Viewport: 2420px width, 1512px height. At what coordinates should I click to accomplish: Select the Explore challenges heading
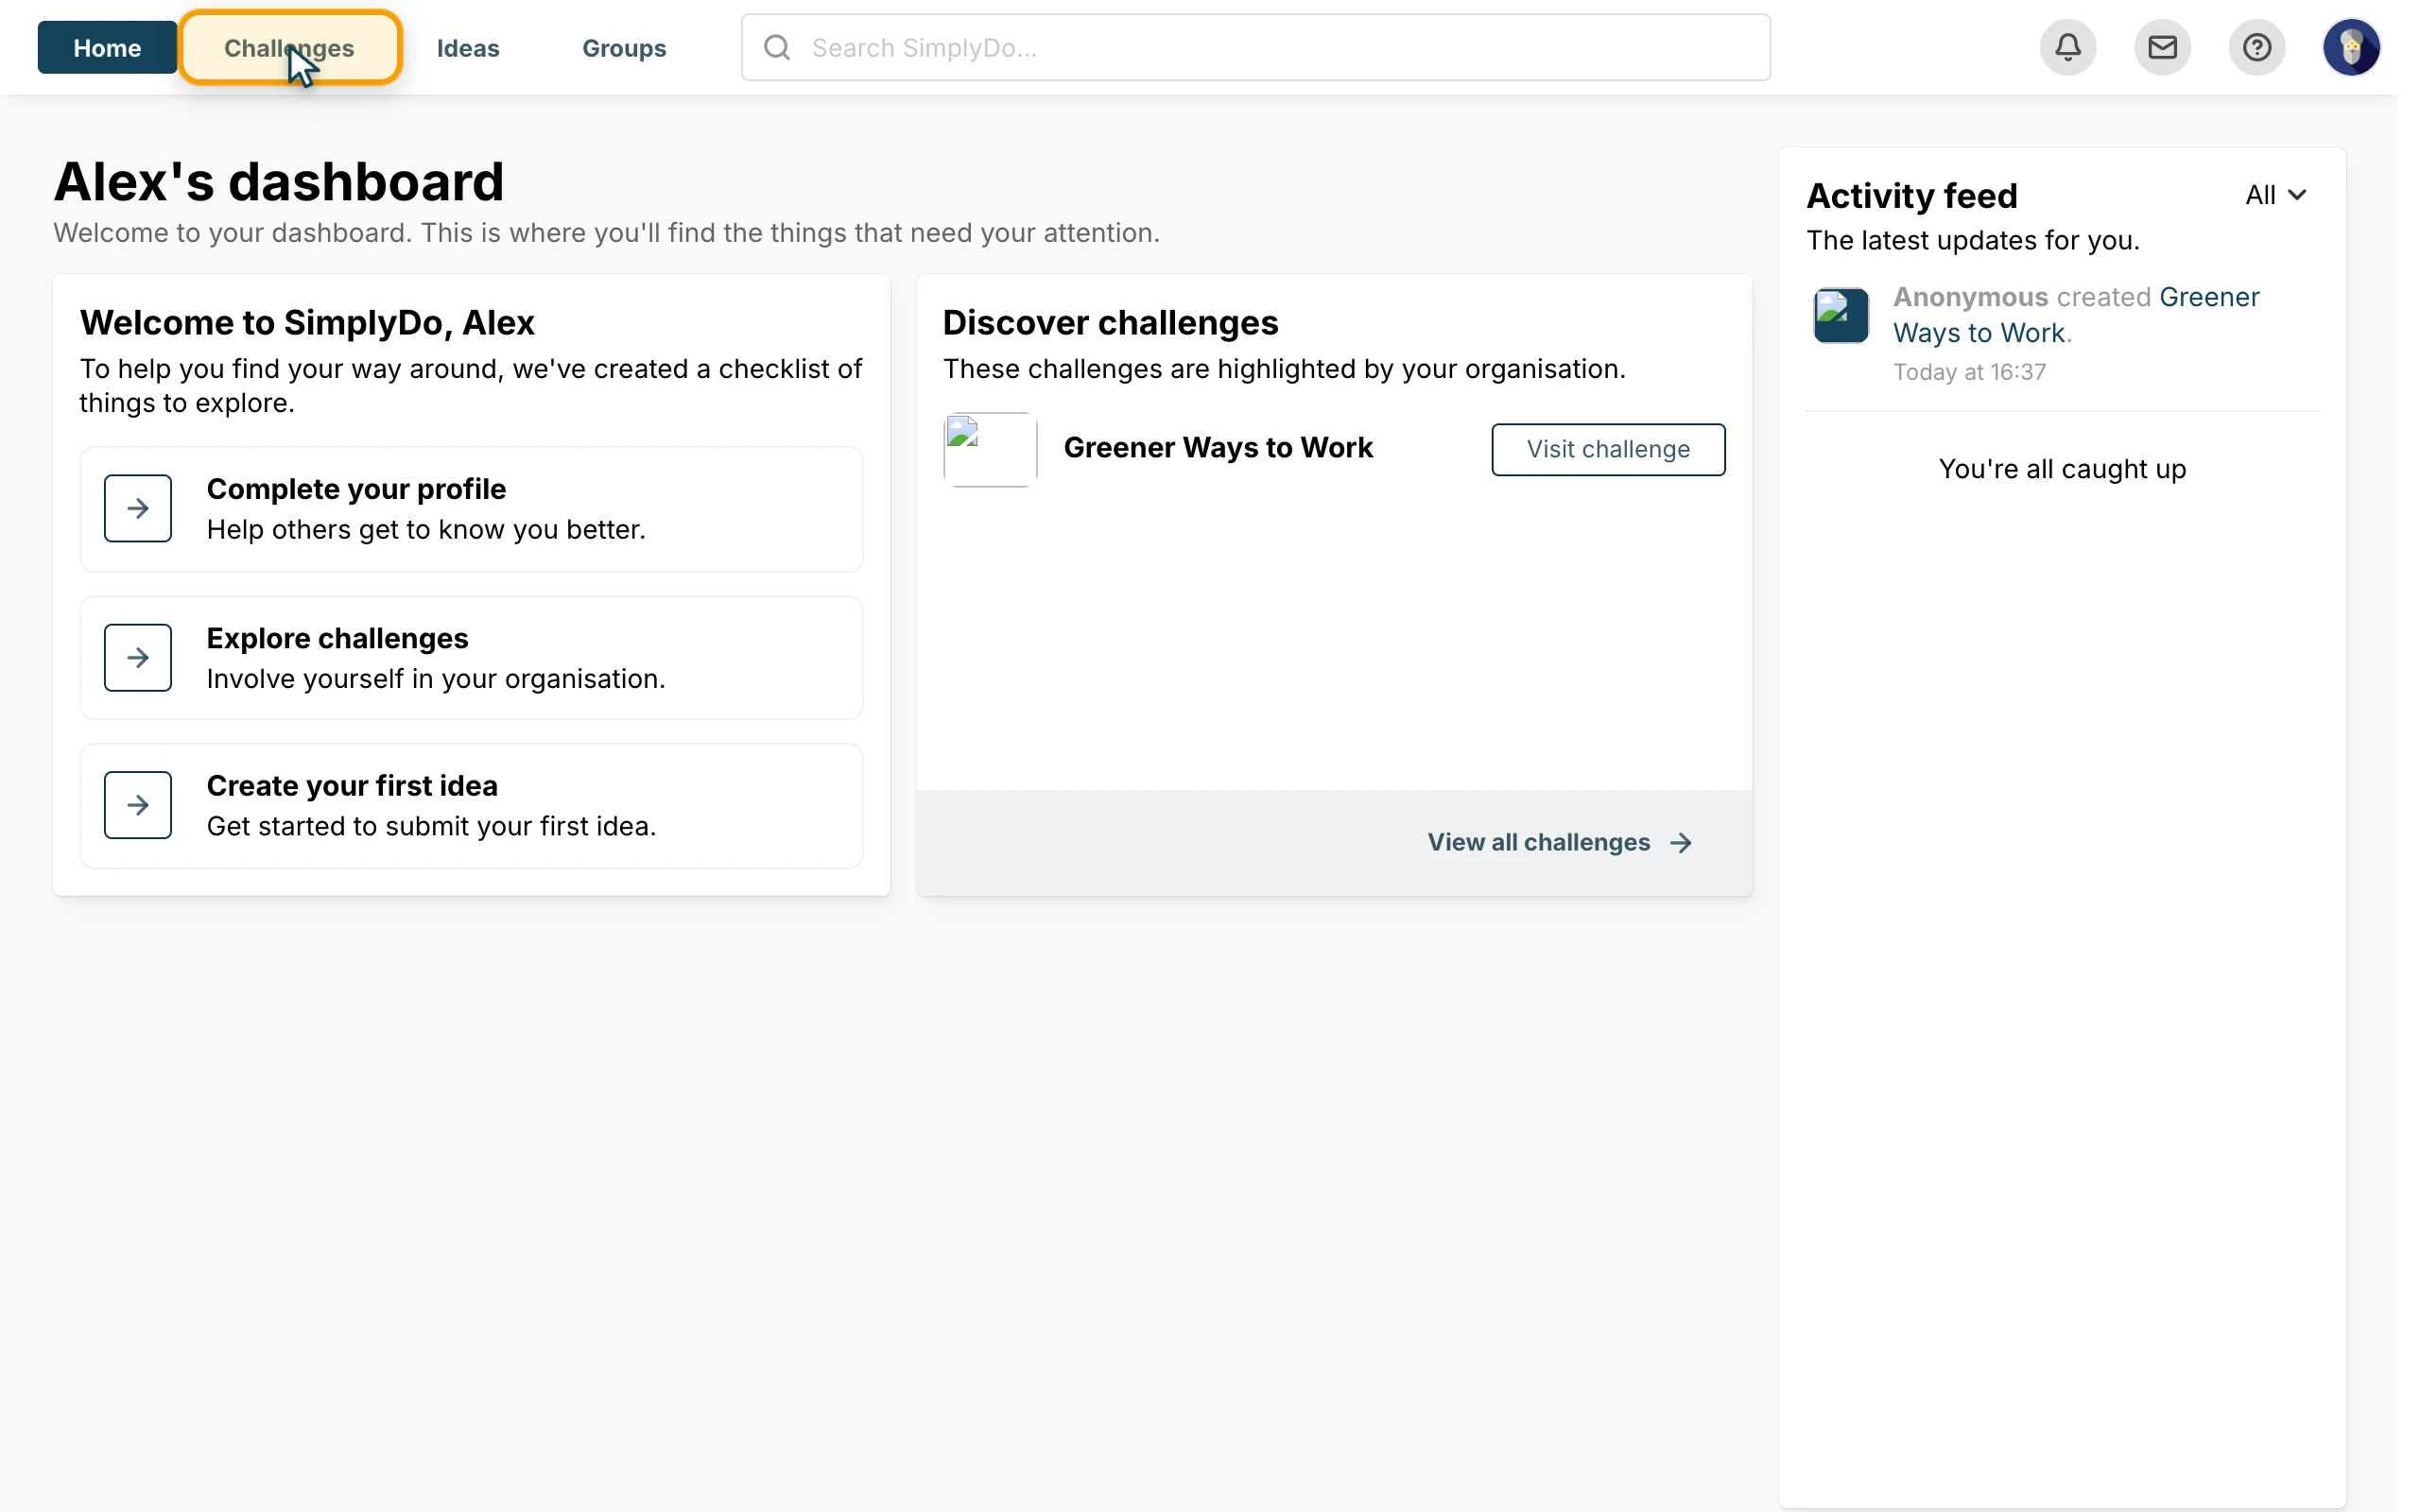pos(337,638)
